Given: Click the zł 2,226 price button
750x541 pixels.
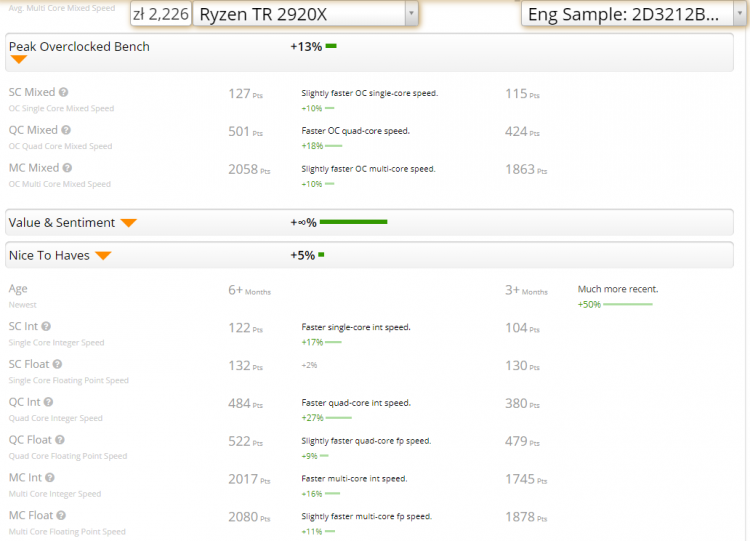Looking at the screenshot, I should coord(161,14).
